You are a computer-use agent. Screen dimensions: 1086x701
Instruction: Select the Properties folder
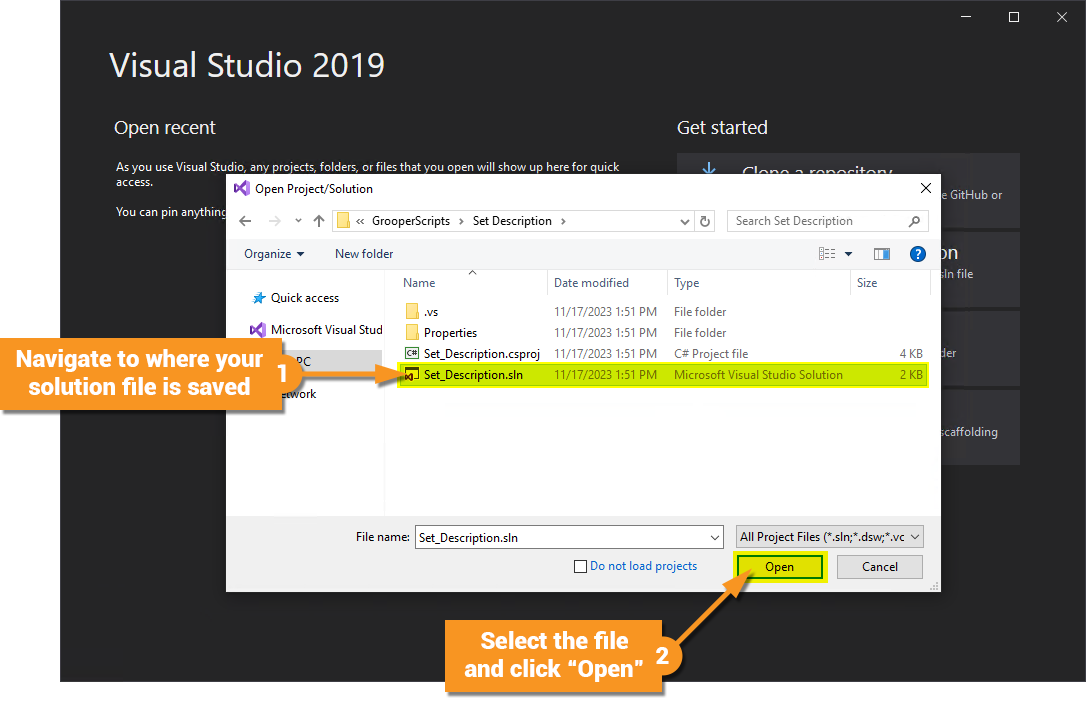(x=664, y=332)
